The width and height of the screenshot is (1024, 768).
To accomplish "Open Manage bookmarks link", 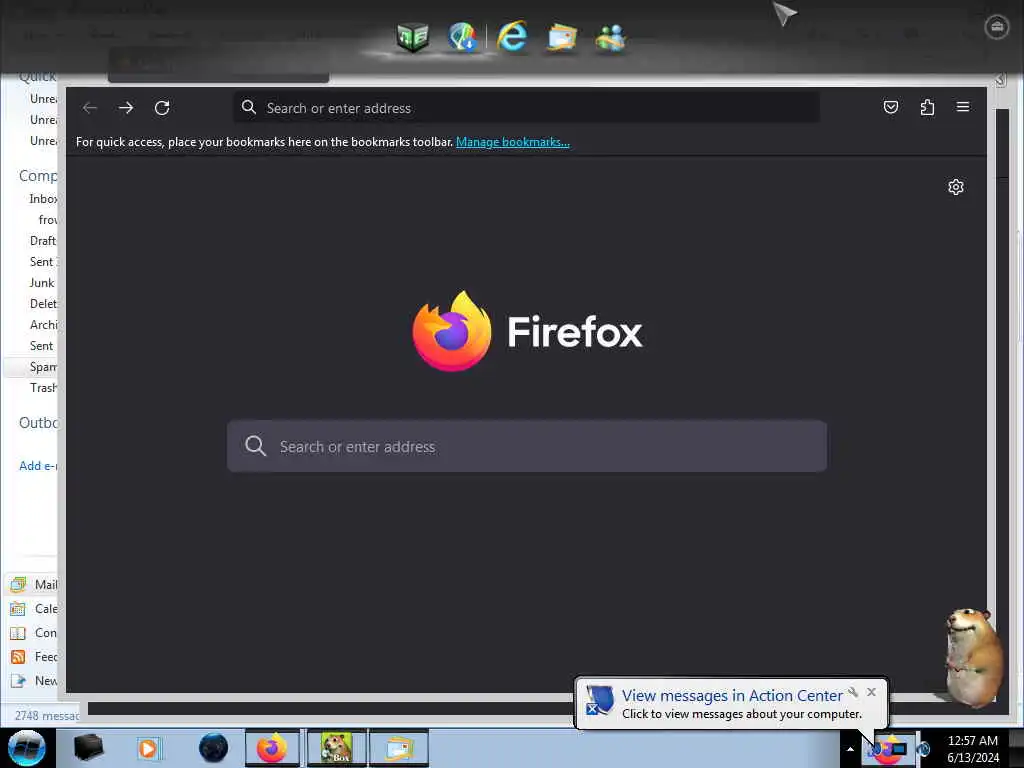I will coord(513,142).
